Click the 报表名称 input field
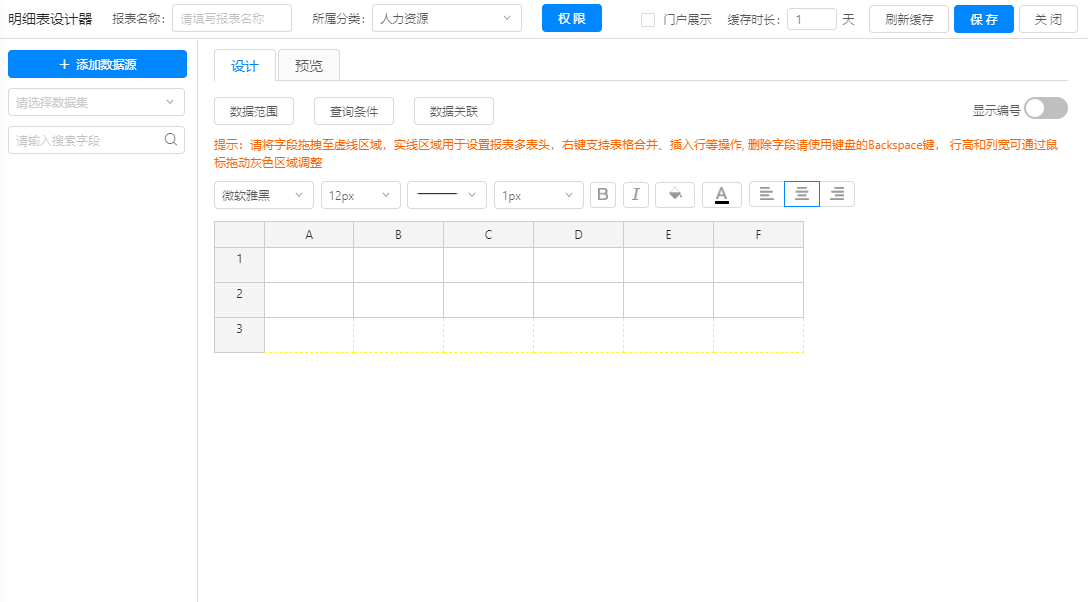The width and height of the screenshot is (1088, 602). pos(232,19)
